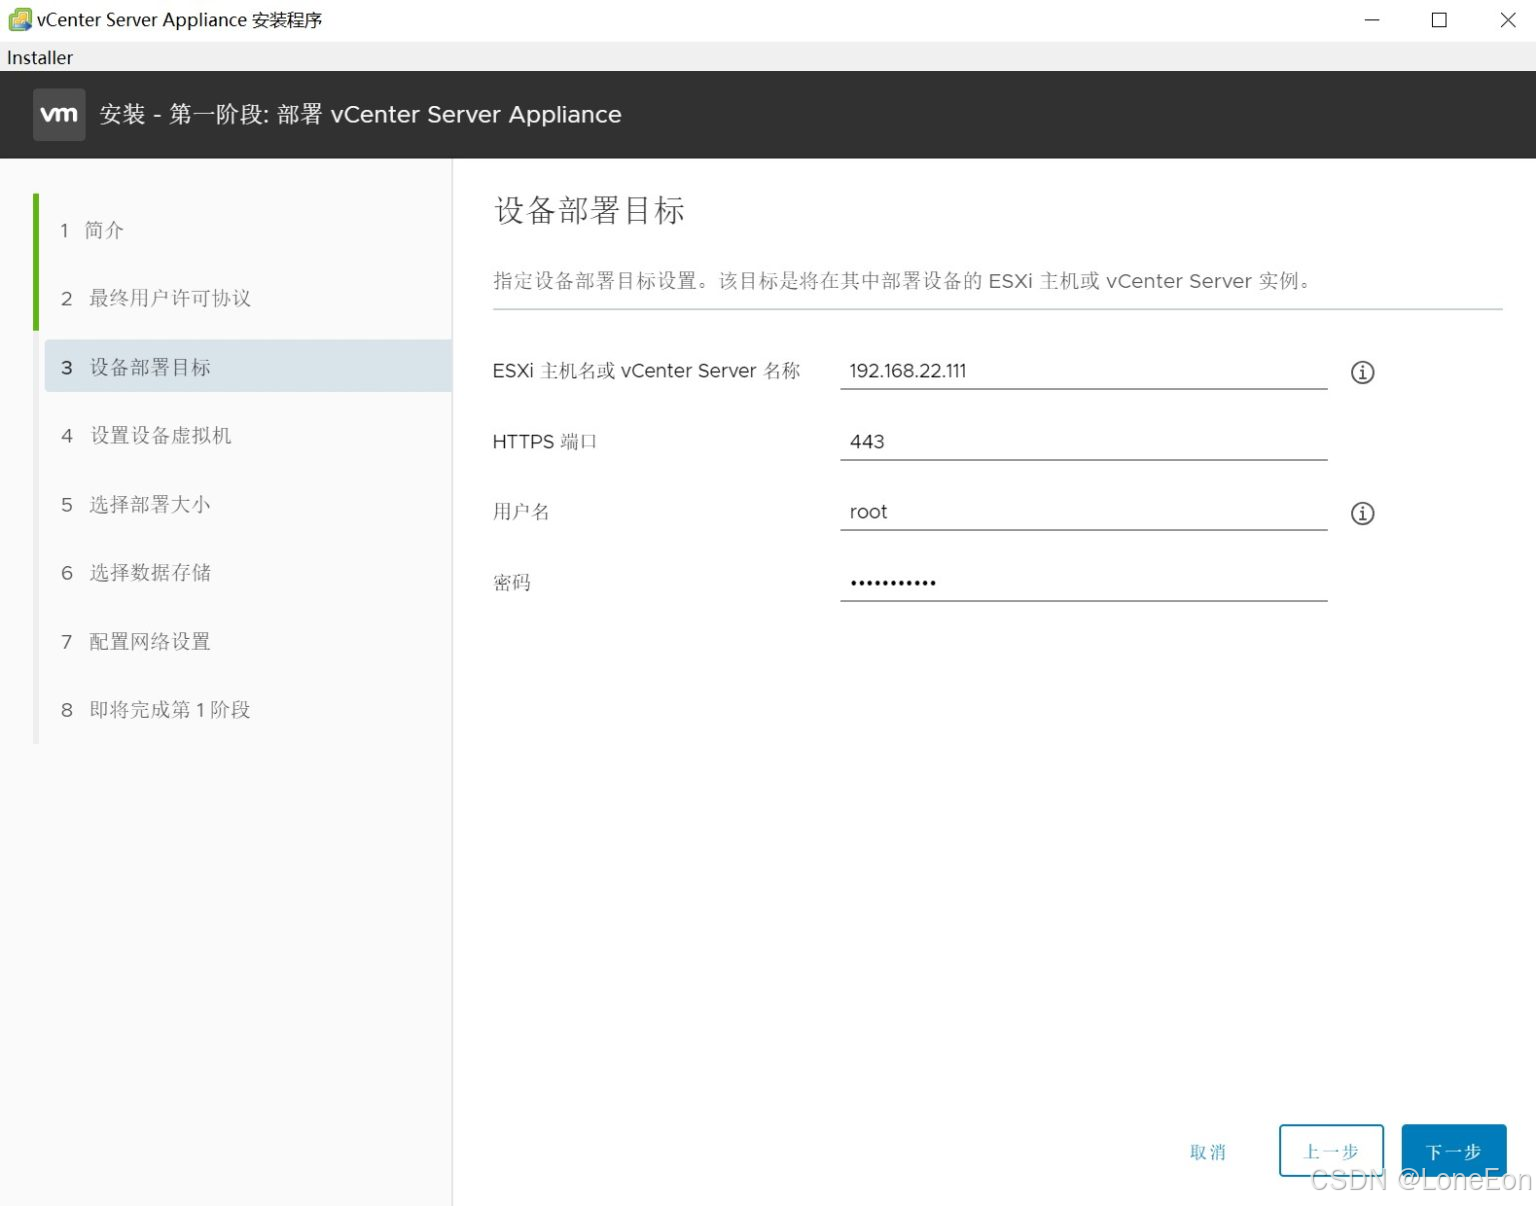Open step 2 最终用户许可协议
The image size is (1536, 1206).
[x=170, y=298]
